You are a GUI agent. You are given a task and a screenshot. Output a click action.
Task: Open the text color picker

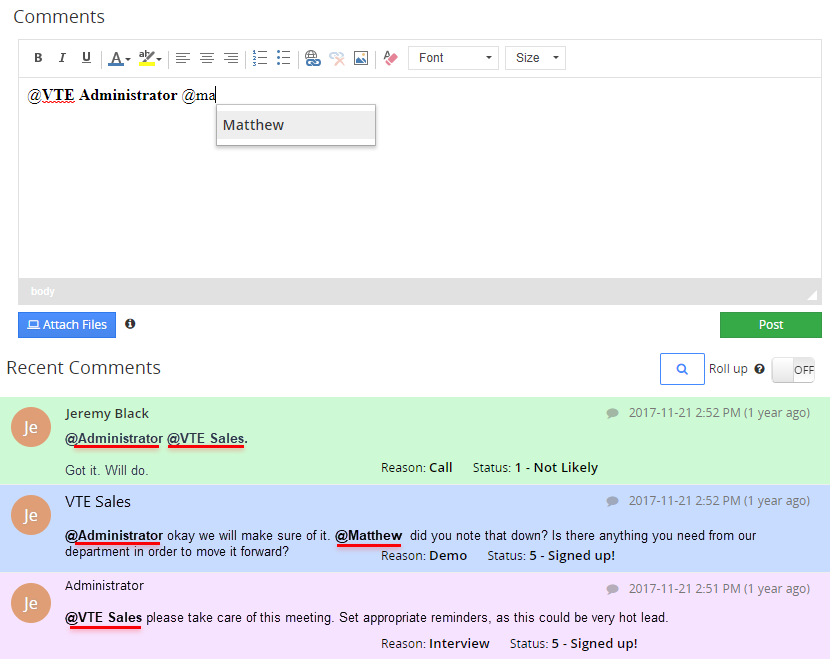tap(119, 58)
